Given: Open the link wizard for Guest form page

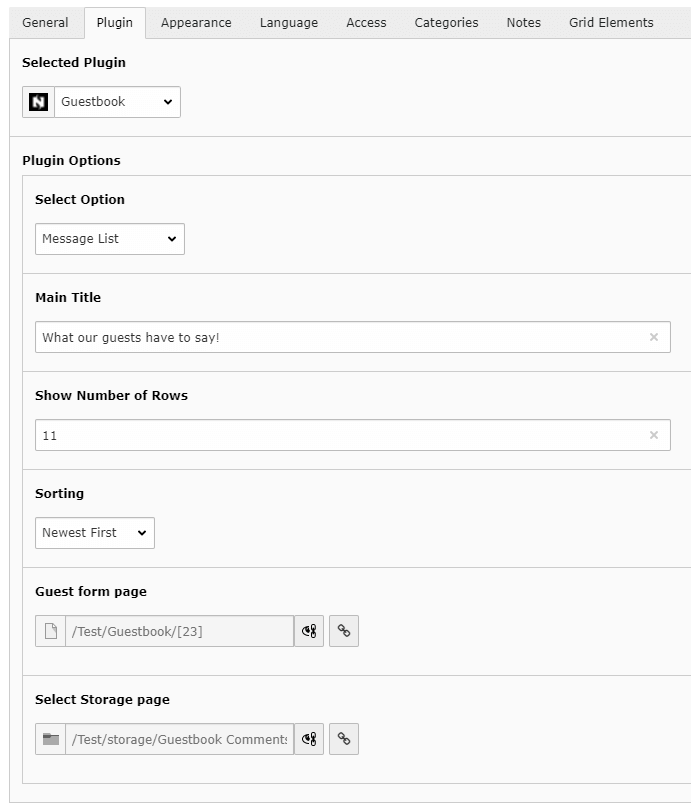Looking at the screenshot, I should (x=344, y=631).
